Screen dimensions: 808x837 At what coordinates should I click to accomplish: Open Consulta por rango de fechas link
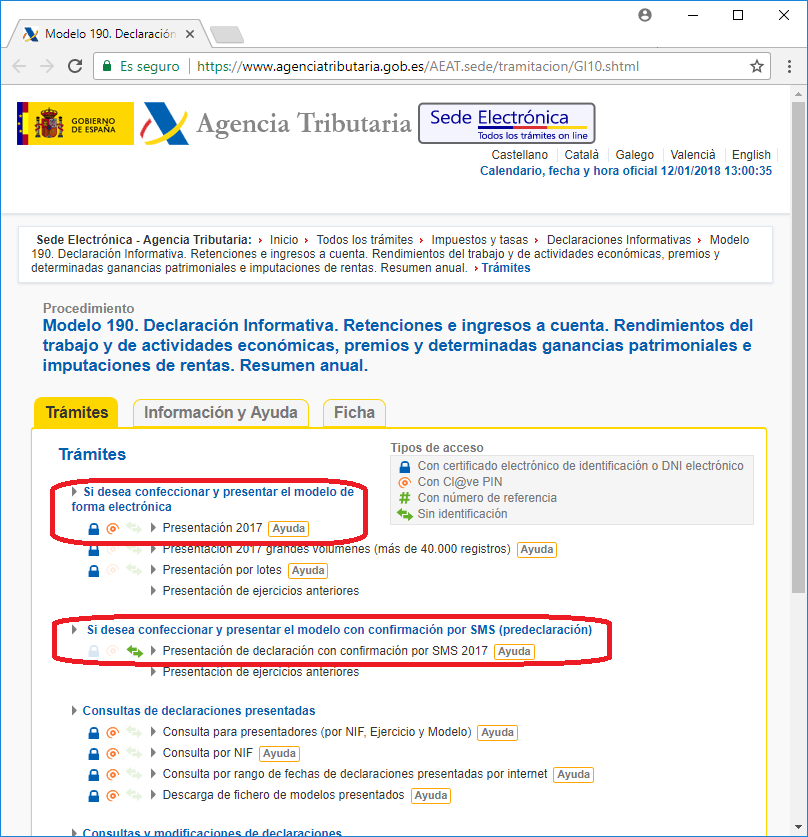click(355, 774)
